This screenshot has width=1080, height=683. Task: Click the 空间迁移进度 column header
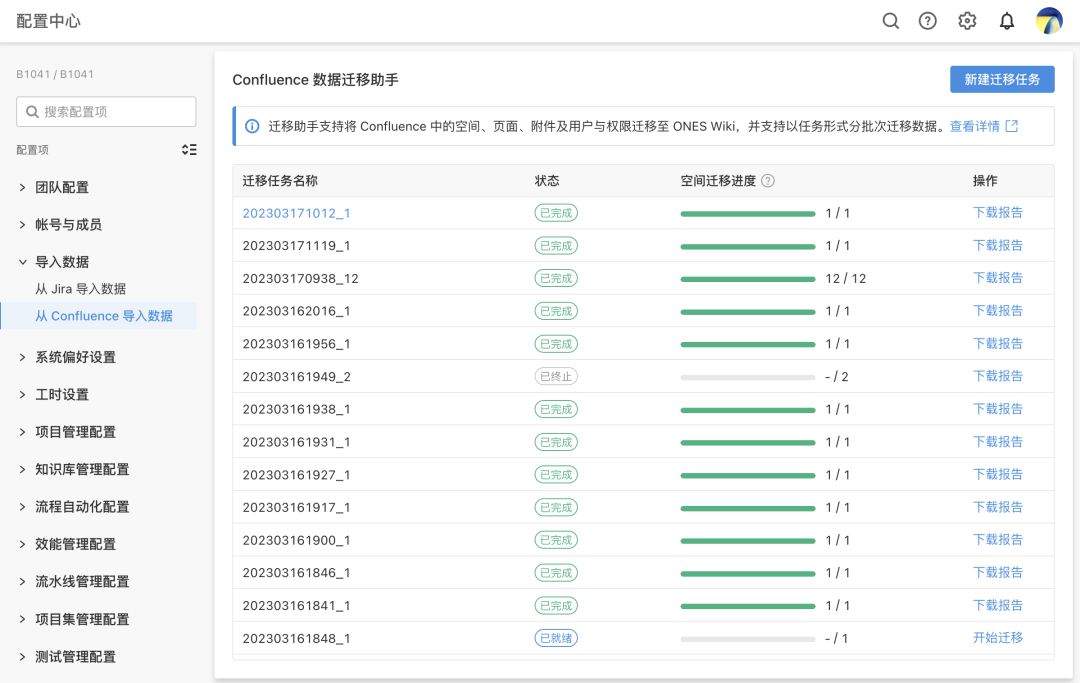(x=718, y=181)
